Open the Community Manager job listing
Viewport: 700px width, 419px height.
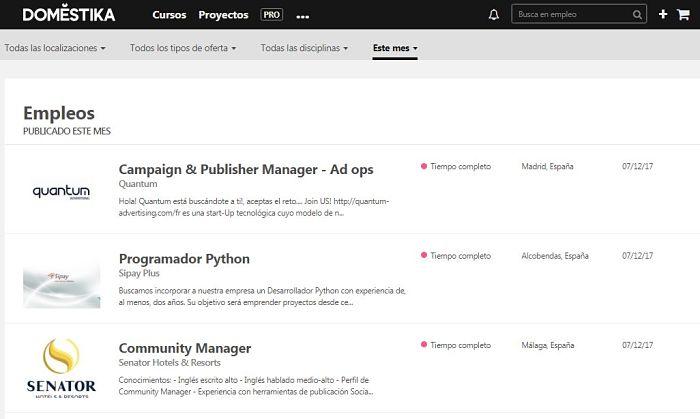[x=185, y=348]
